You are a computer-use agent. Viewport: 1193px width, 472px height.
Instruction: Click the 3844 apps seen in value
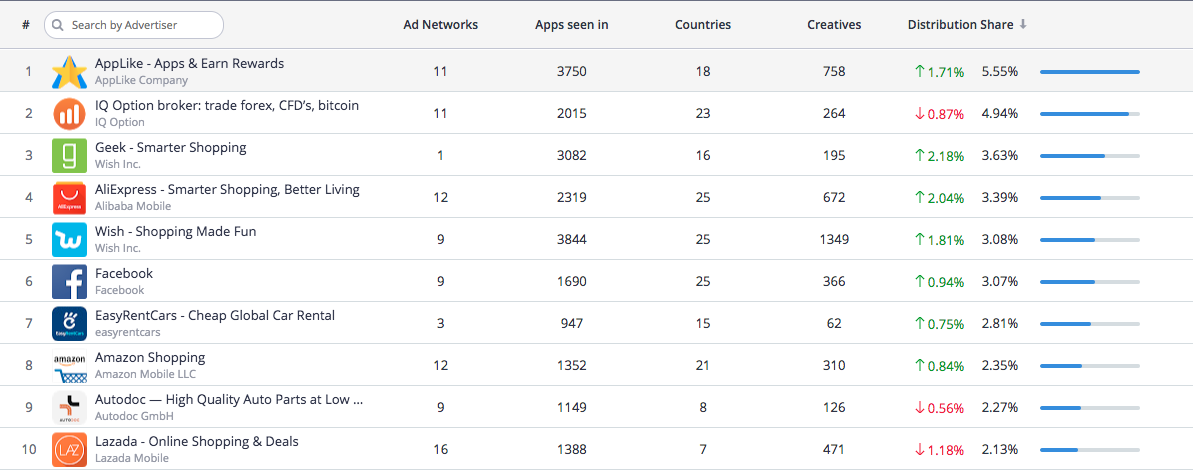click(x=571, y=240)
